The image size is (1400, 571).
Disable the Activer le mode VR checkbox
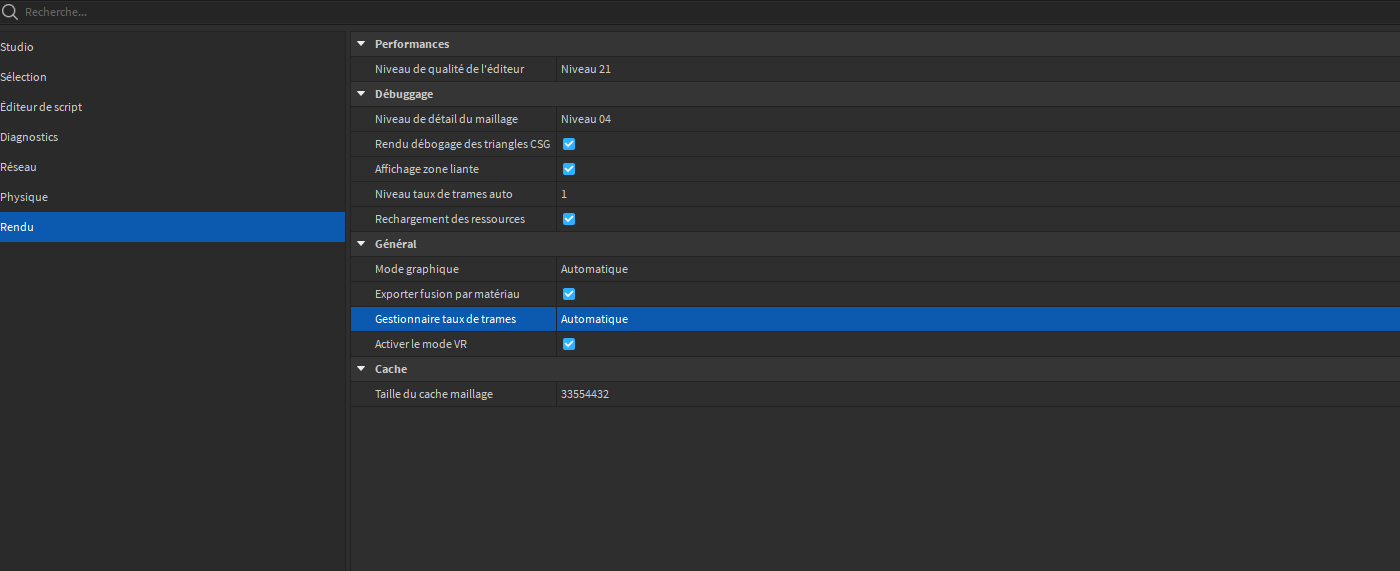(569, 344)
